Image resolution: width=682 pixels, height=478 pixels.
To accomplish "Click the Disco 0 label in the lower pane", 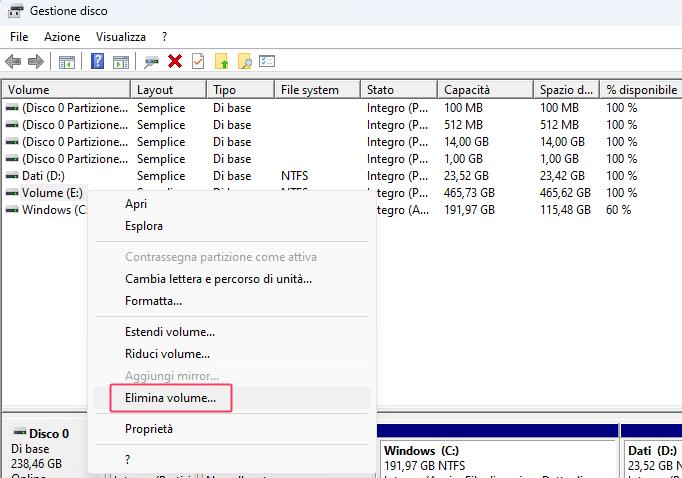I will (x=49, y=434).
